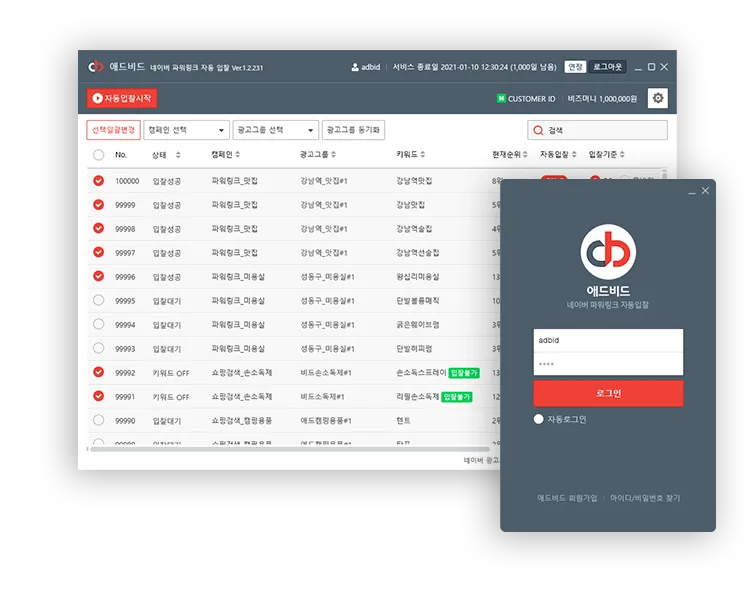Click the 애드비드 logo in title bar
The image size is (750, 600).
tap(96, 67)
